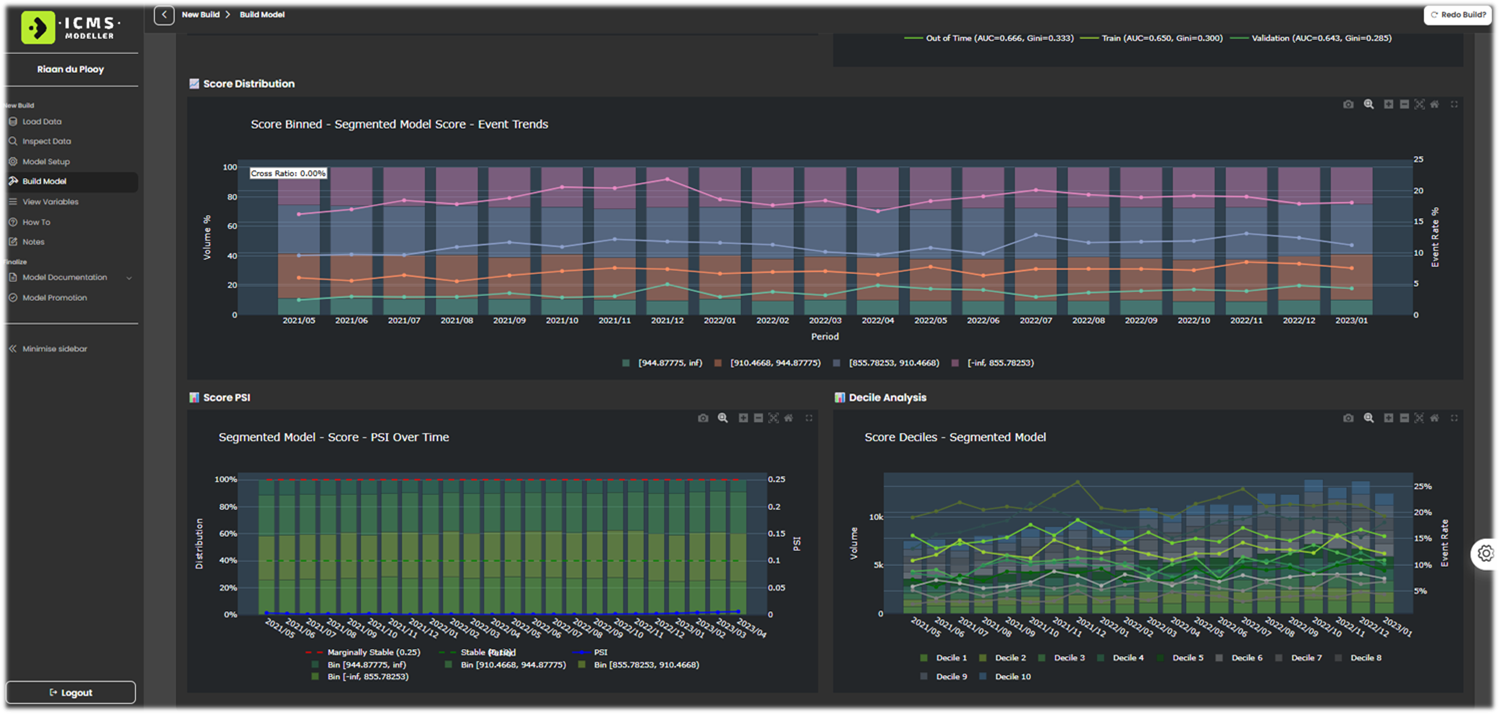Download Score Distribution plot as image

(1348, 105)
